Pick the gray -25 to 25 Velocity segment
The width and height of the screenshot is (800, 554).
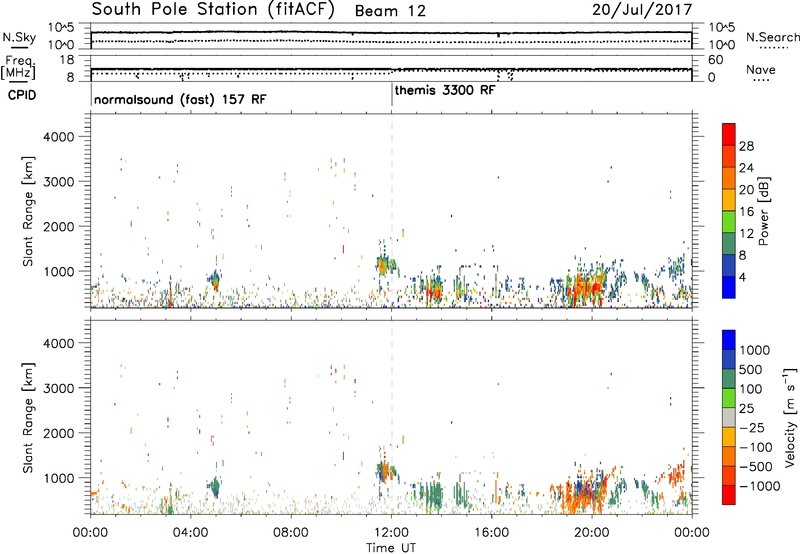[x=729, y=417]
